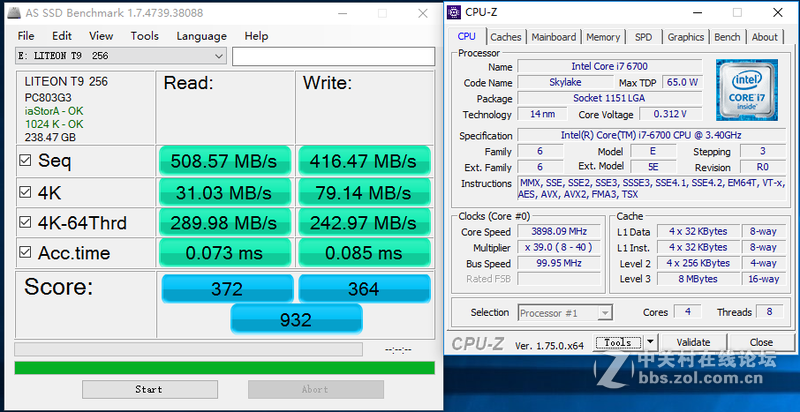Toggle the Acc.time test checkbox

click(25, 253)
